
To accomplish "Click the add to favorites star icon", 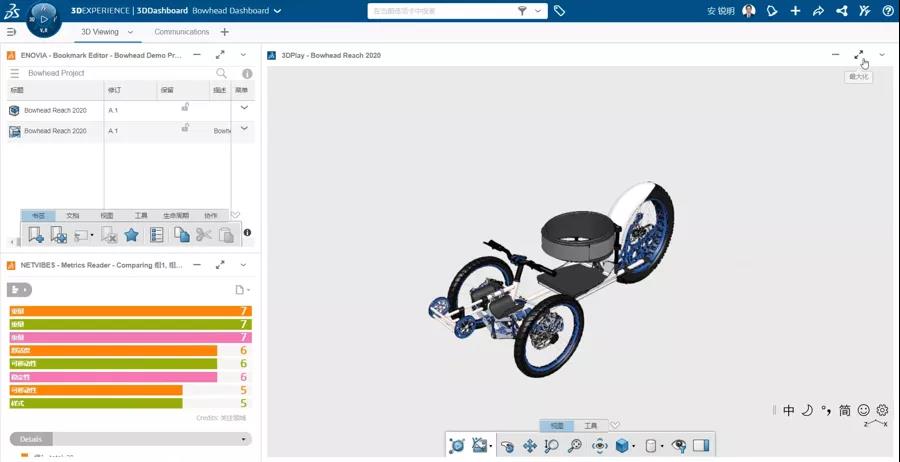I will 131,234.
